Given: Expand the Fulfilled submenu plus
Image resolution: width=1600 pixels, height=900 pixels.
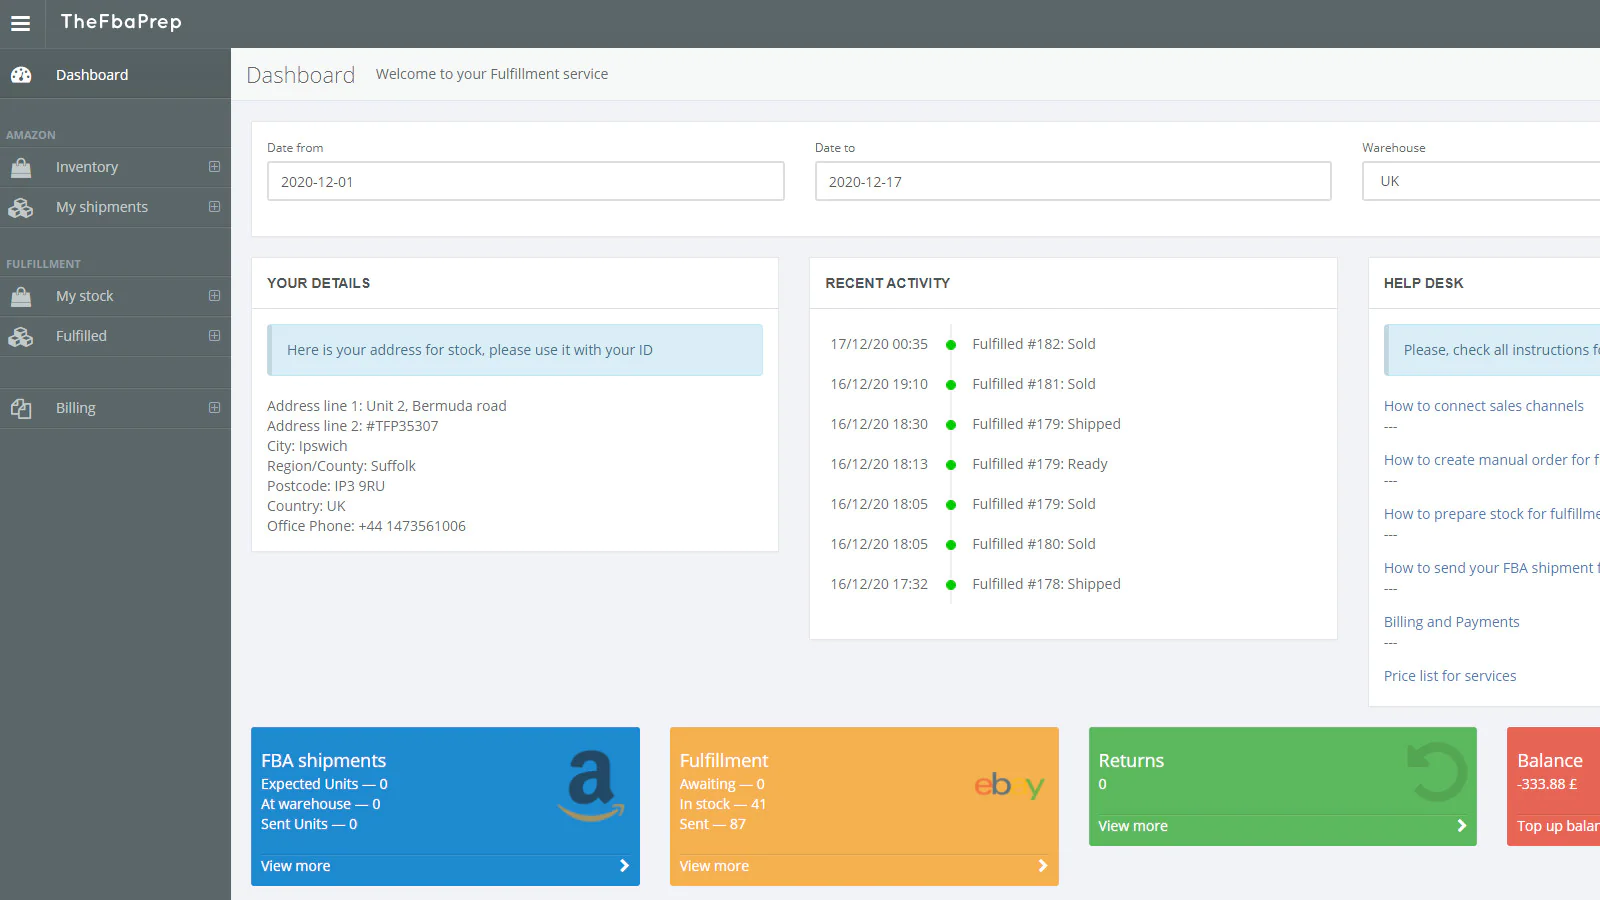Looking at the screenshot, I should pos(214,336).
